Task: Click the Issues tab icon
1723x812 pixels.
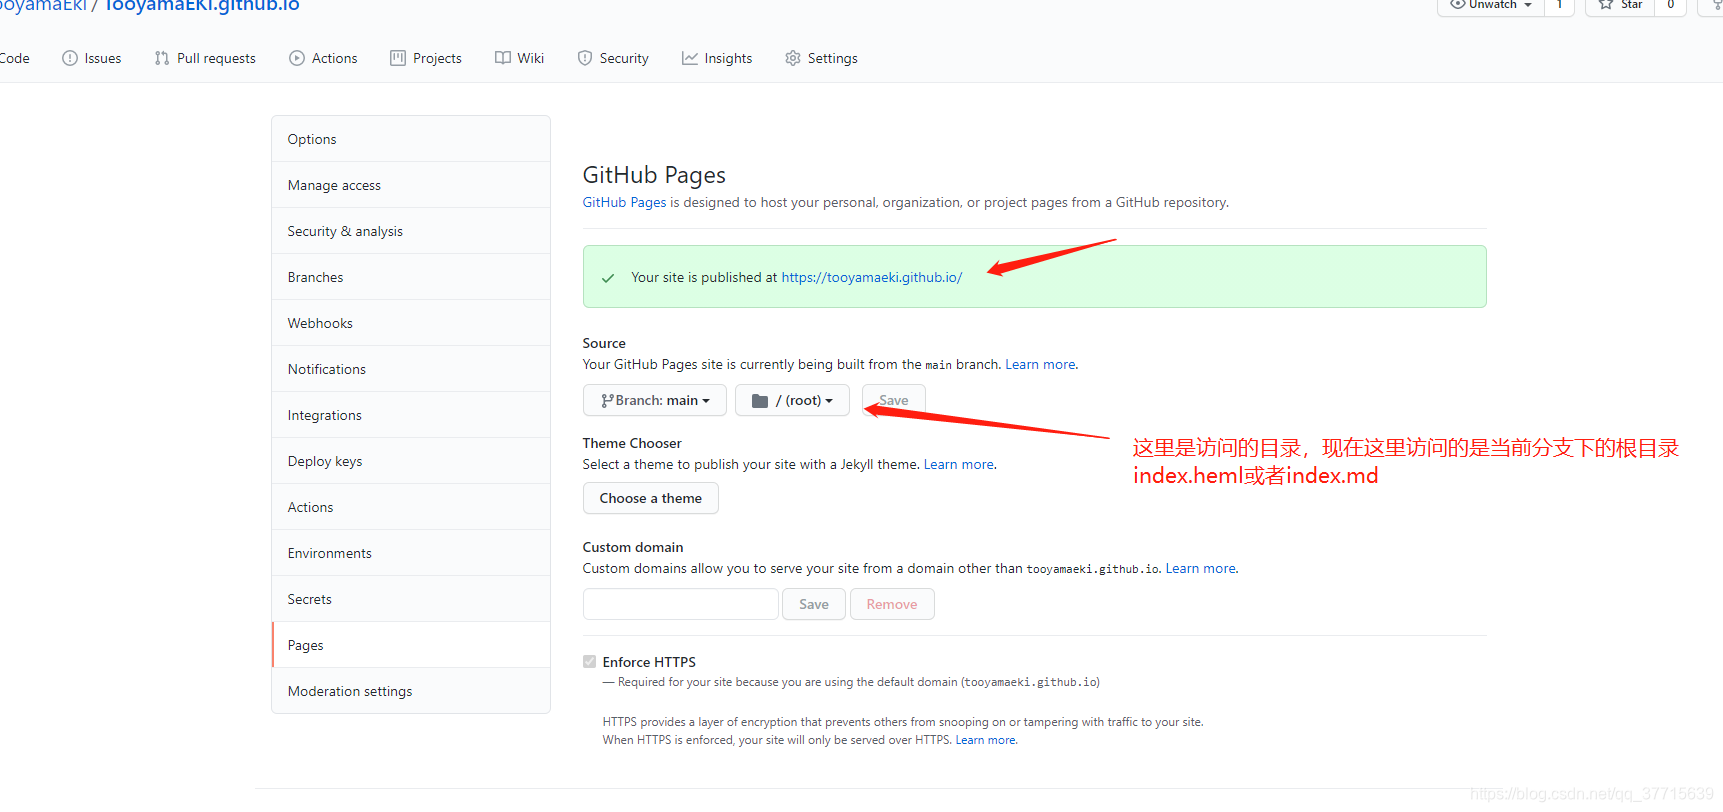Action: [x=70, y=58]
